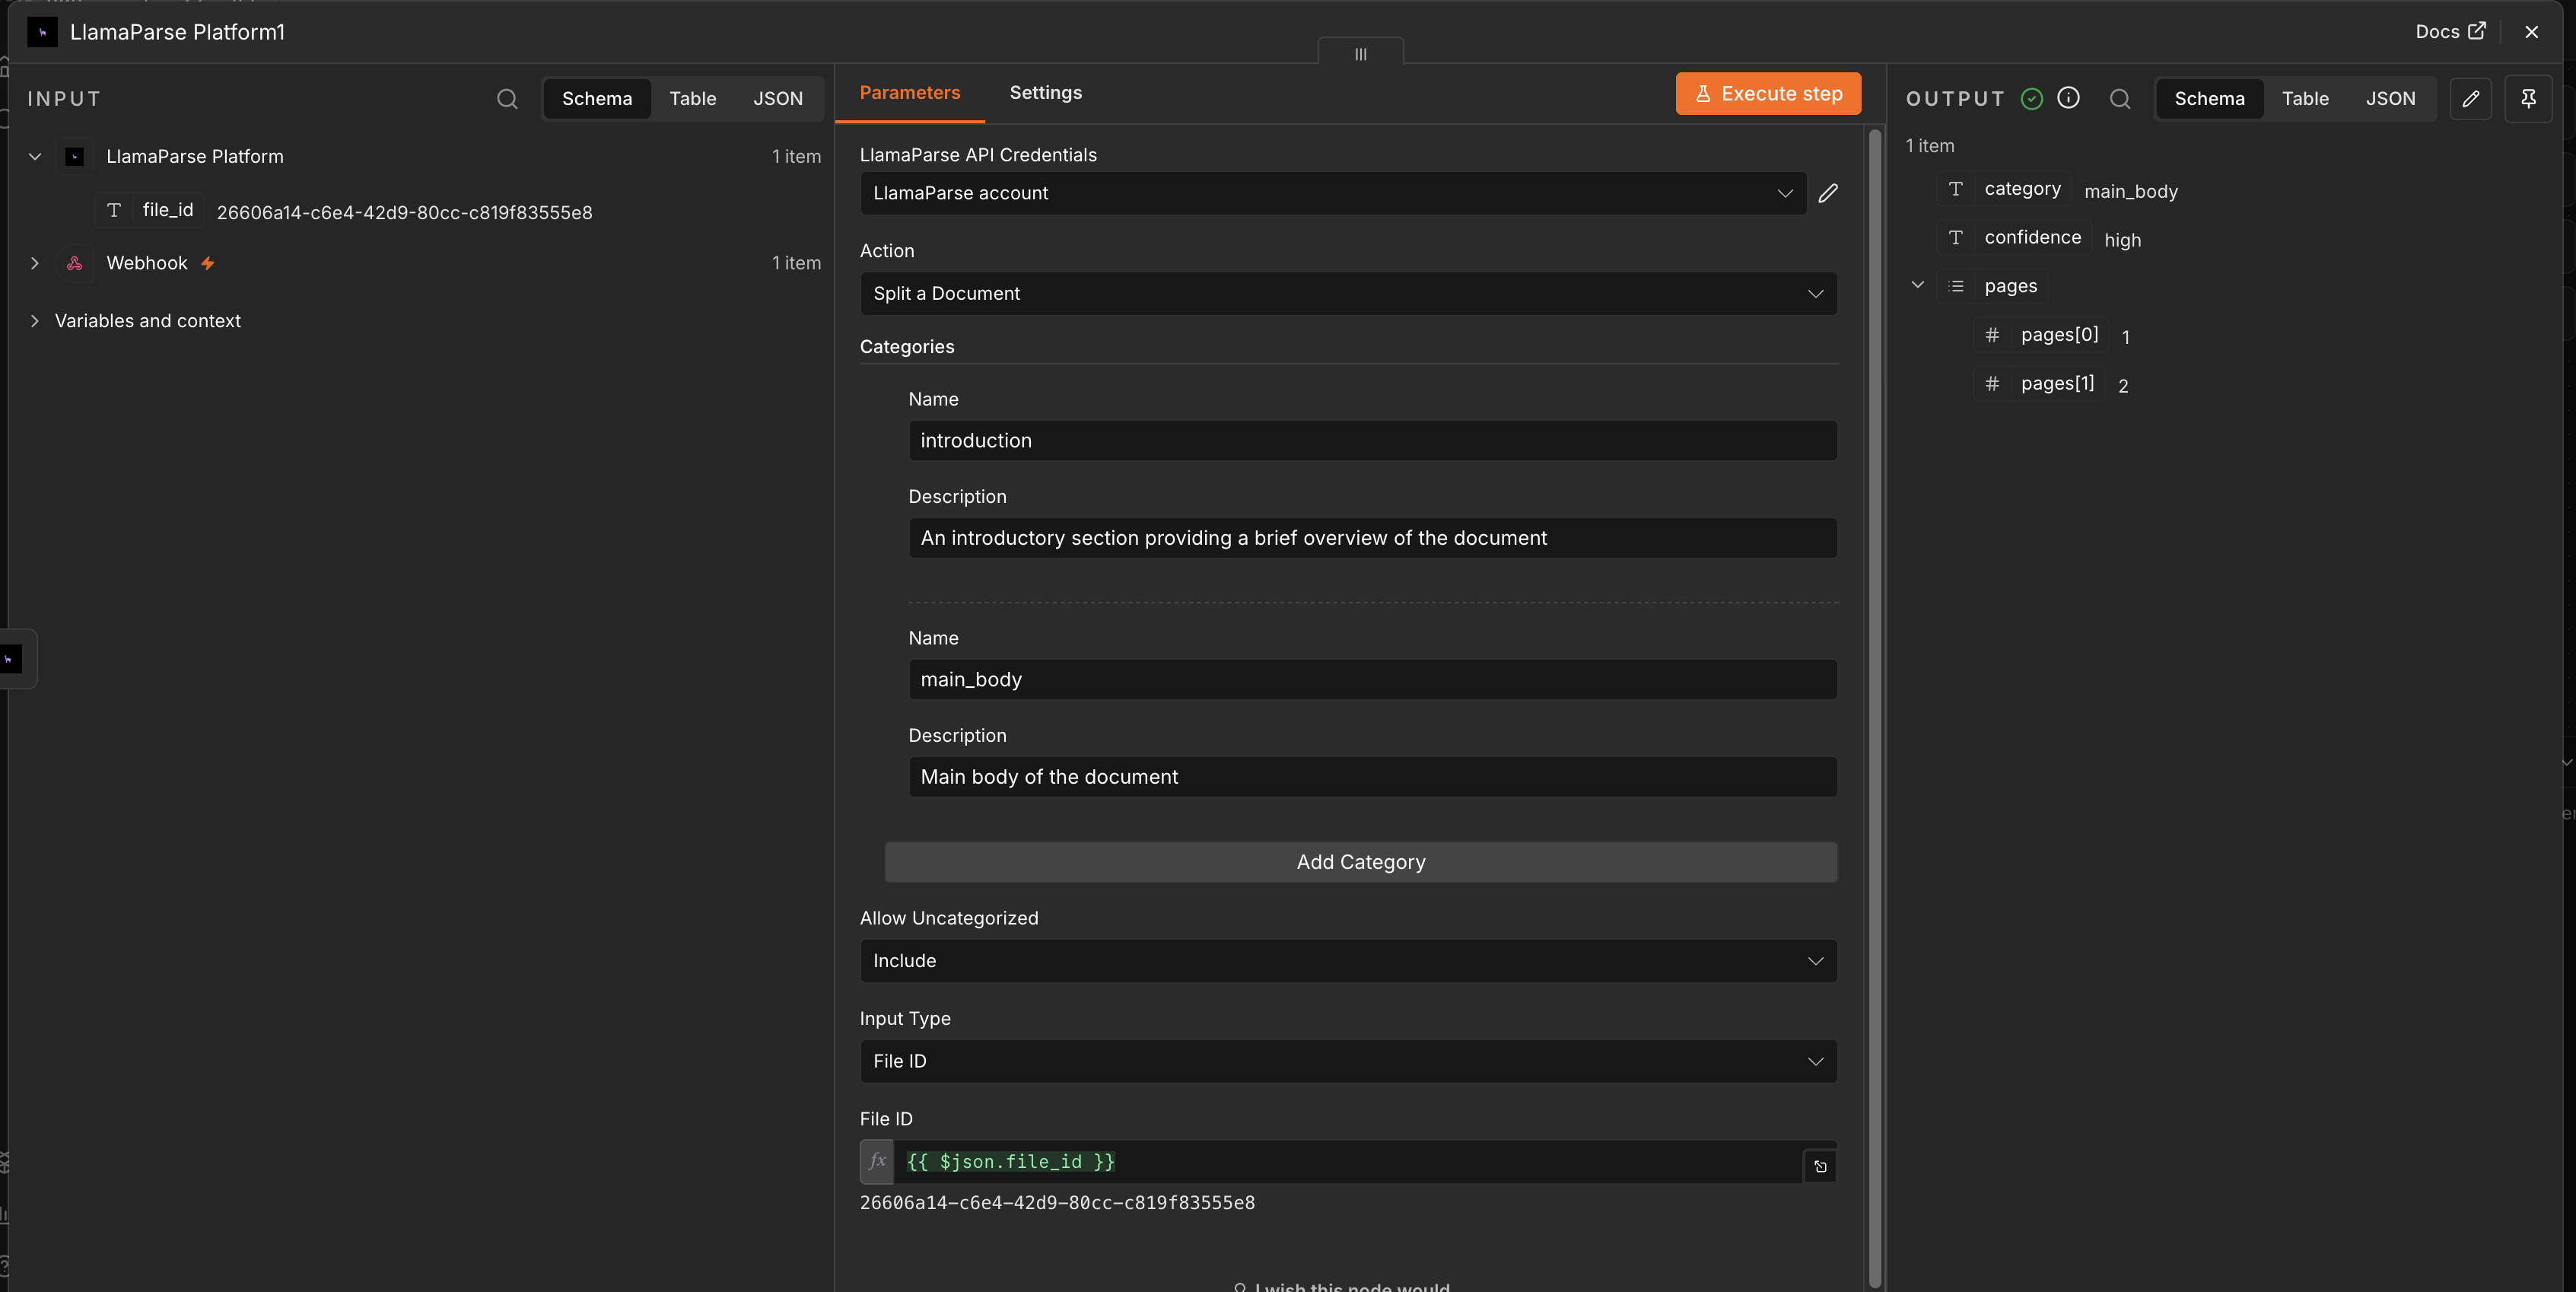
Task: Open the Parameters tab
Action: click(x=910, y=92)
